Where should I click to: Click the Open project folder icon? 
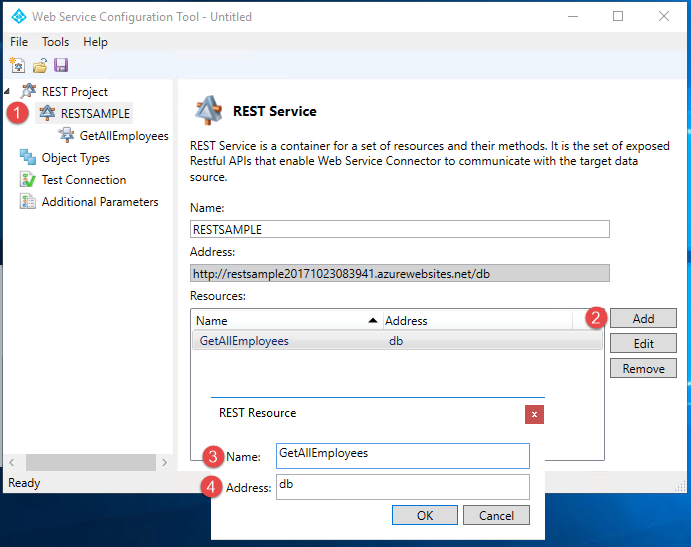(x=40, y=66)
